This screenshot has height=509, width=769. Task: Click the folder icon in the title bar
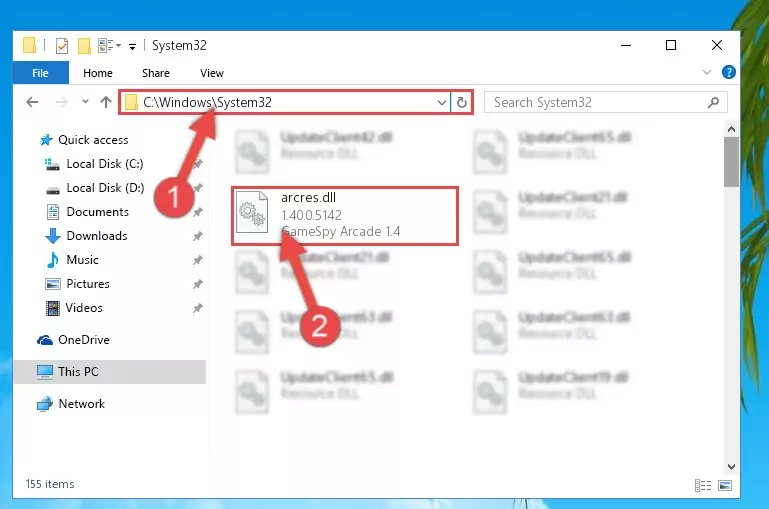coord(29,46)
